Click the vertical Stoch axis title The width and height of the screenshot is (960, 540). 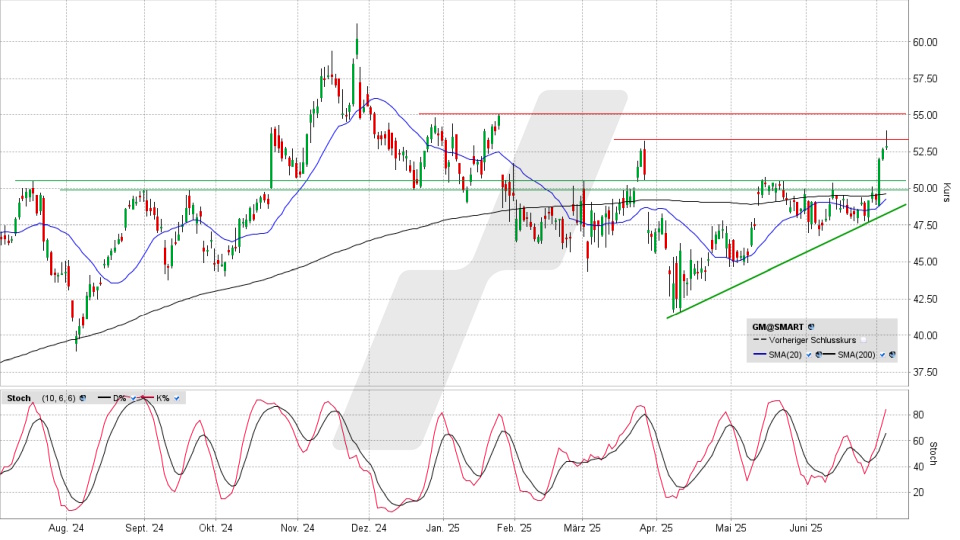click(x=934, y=454)
